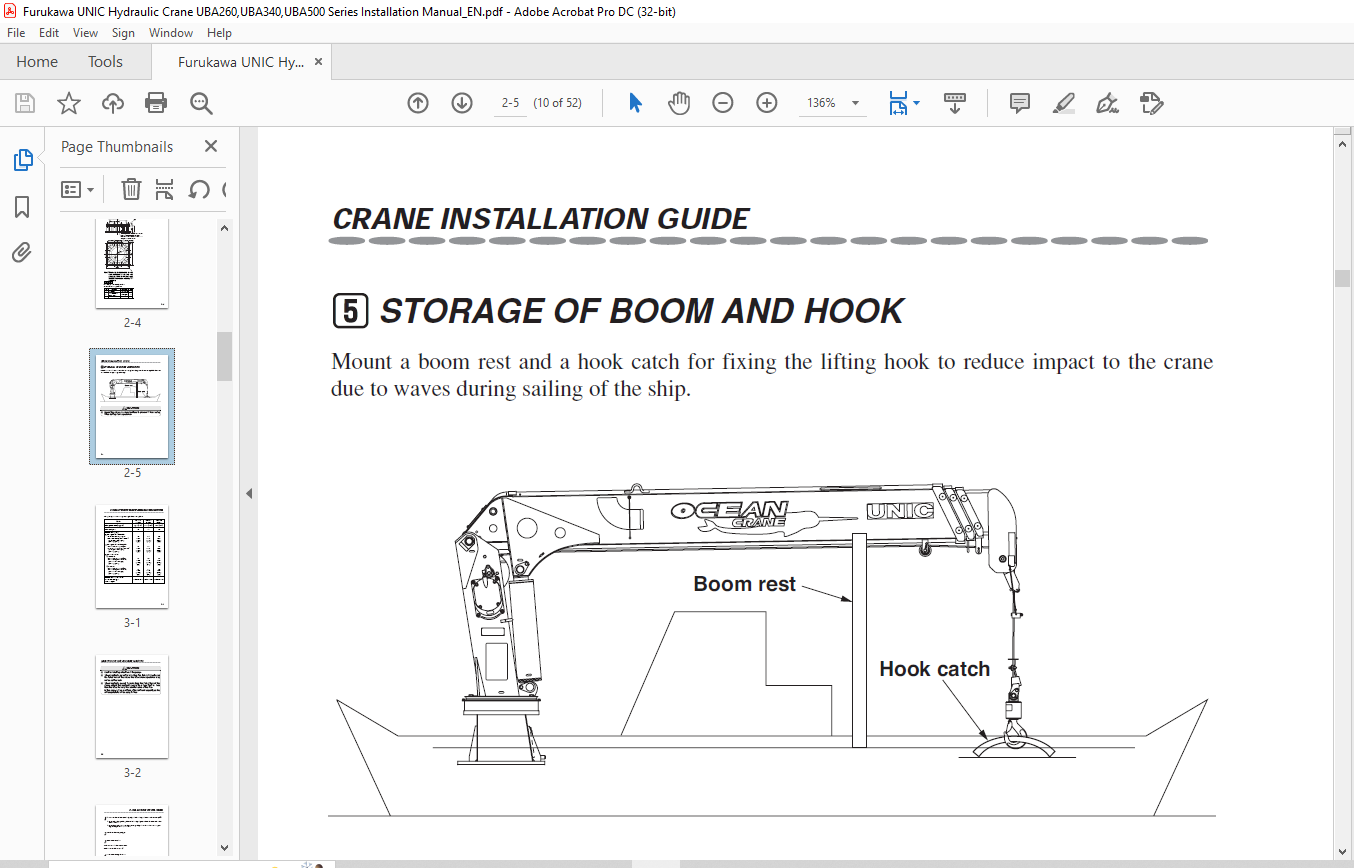The width and height of the screenshot is (1354, 868).
Task: Select the page 3-2 thumbnail
Action: (132, 707)
